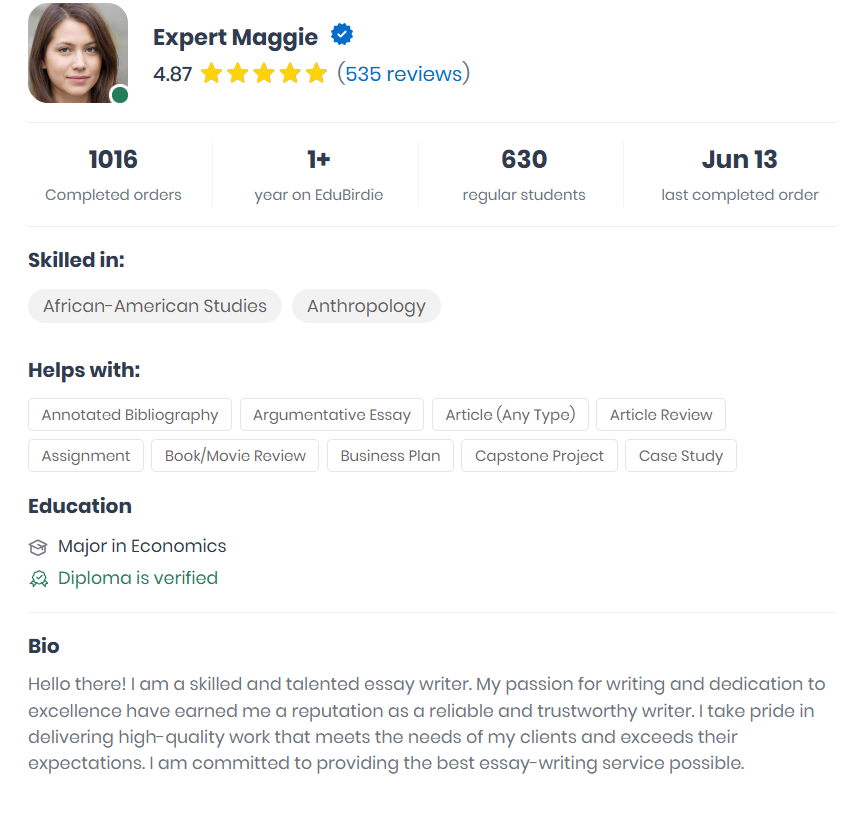Click the fifth yellow rating star
This screenshot has height=822, width=861.
click(x=316, y=74)
